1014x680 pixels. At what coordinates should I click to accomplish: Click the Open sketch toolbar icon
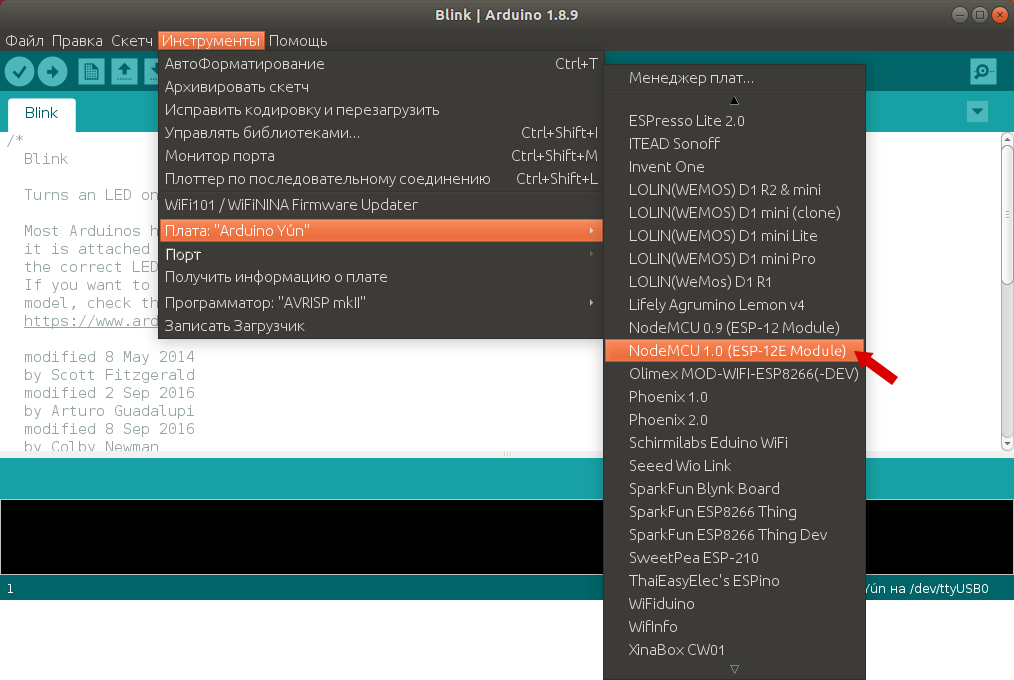click(124, 71)
